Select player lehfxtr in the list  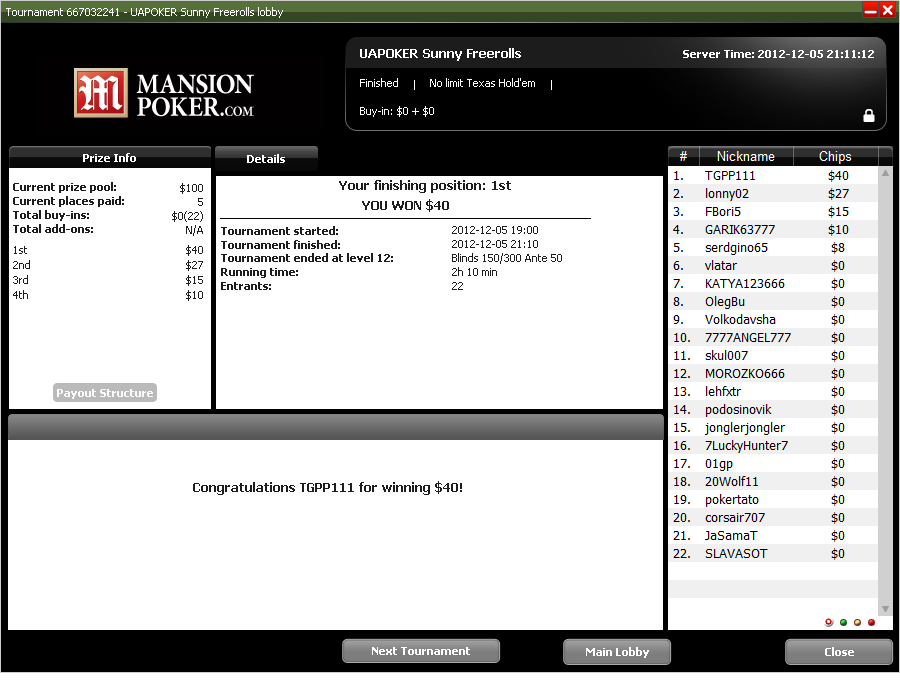773,391
